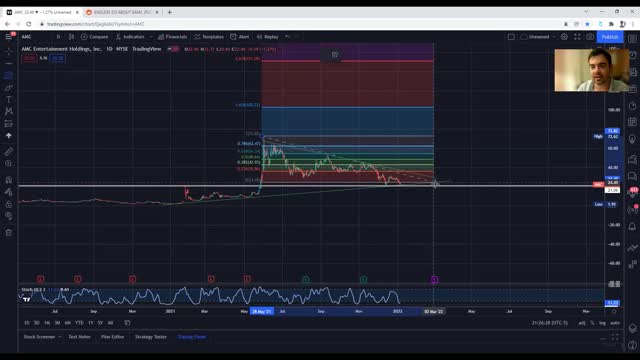Reload the browser page
This screenshot has height=360, width=640.
click(x=29, y=24)
